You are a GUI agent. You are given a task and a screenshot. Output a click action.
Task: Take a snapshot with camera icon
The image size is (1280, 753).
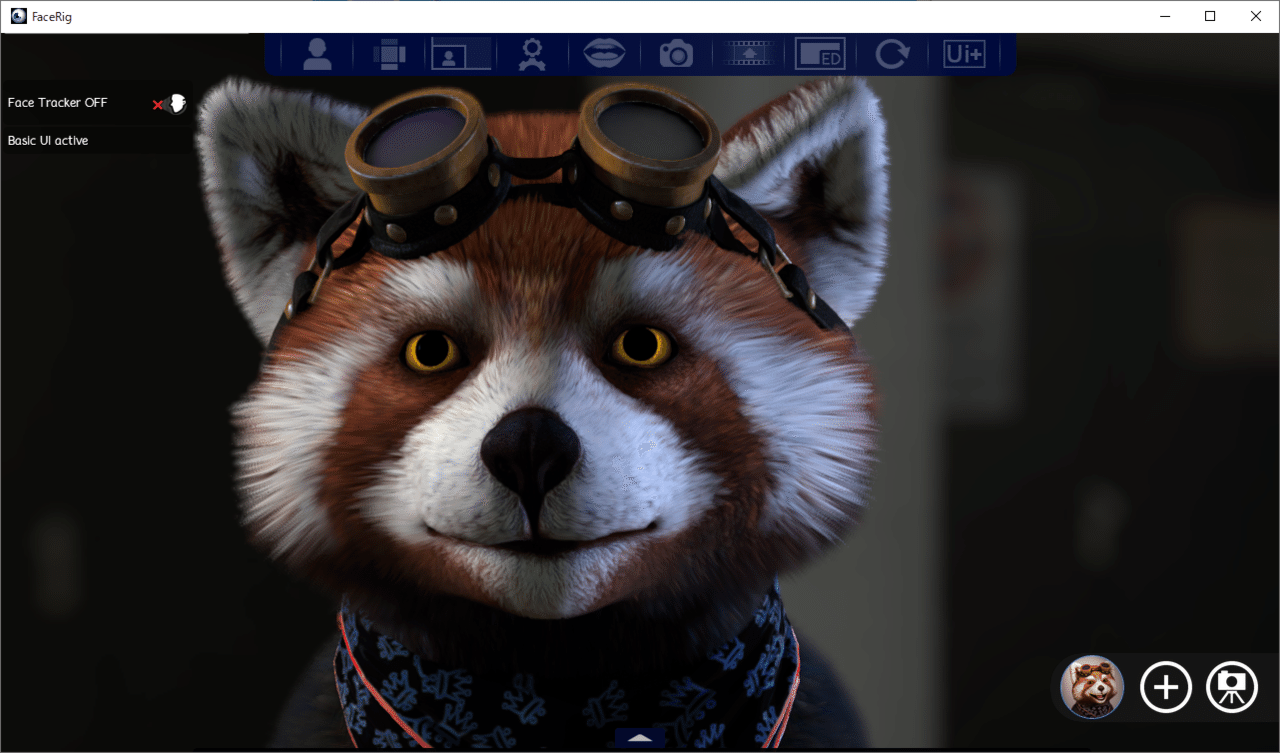pyautogui.click(x=676, y=54)
